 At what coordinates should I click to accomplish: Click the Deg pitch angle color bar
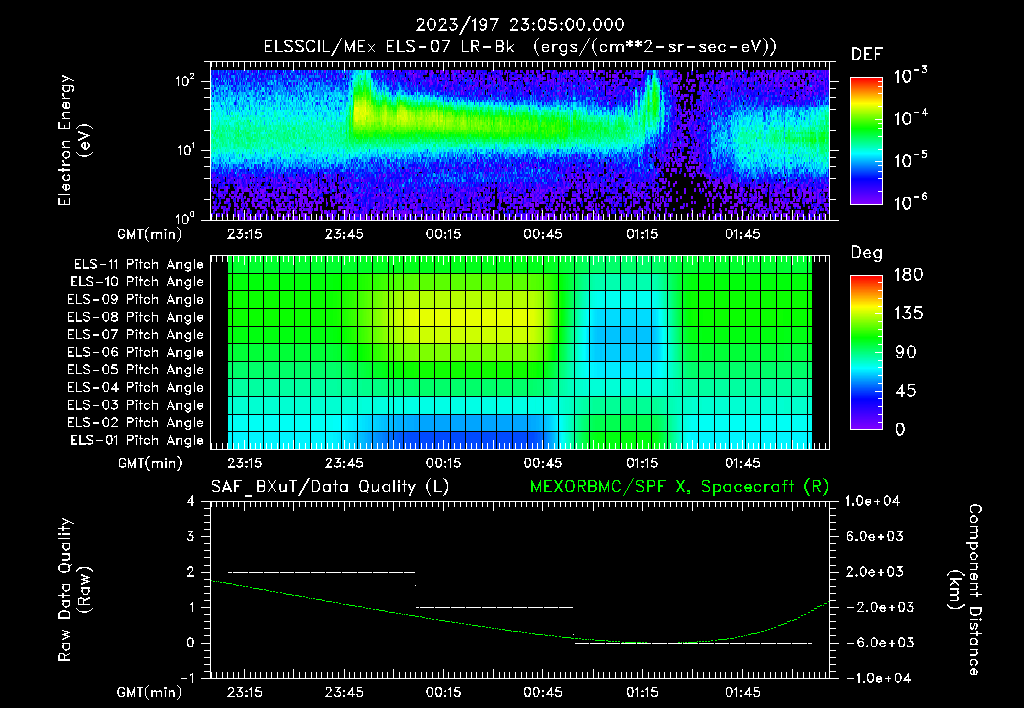866,352
